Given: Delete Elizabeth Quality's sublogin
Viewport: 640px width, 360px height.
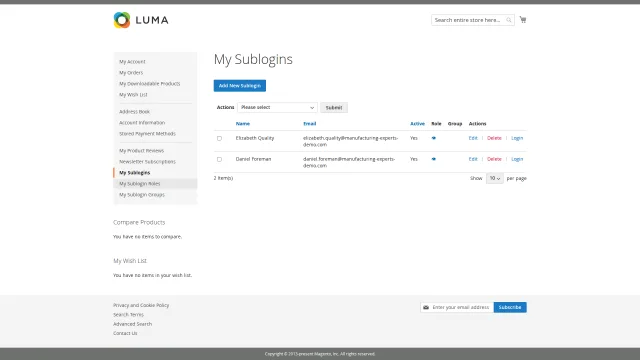Looking at the screenshot, I should point(494,138).
